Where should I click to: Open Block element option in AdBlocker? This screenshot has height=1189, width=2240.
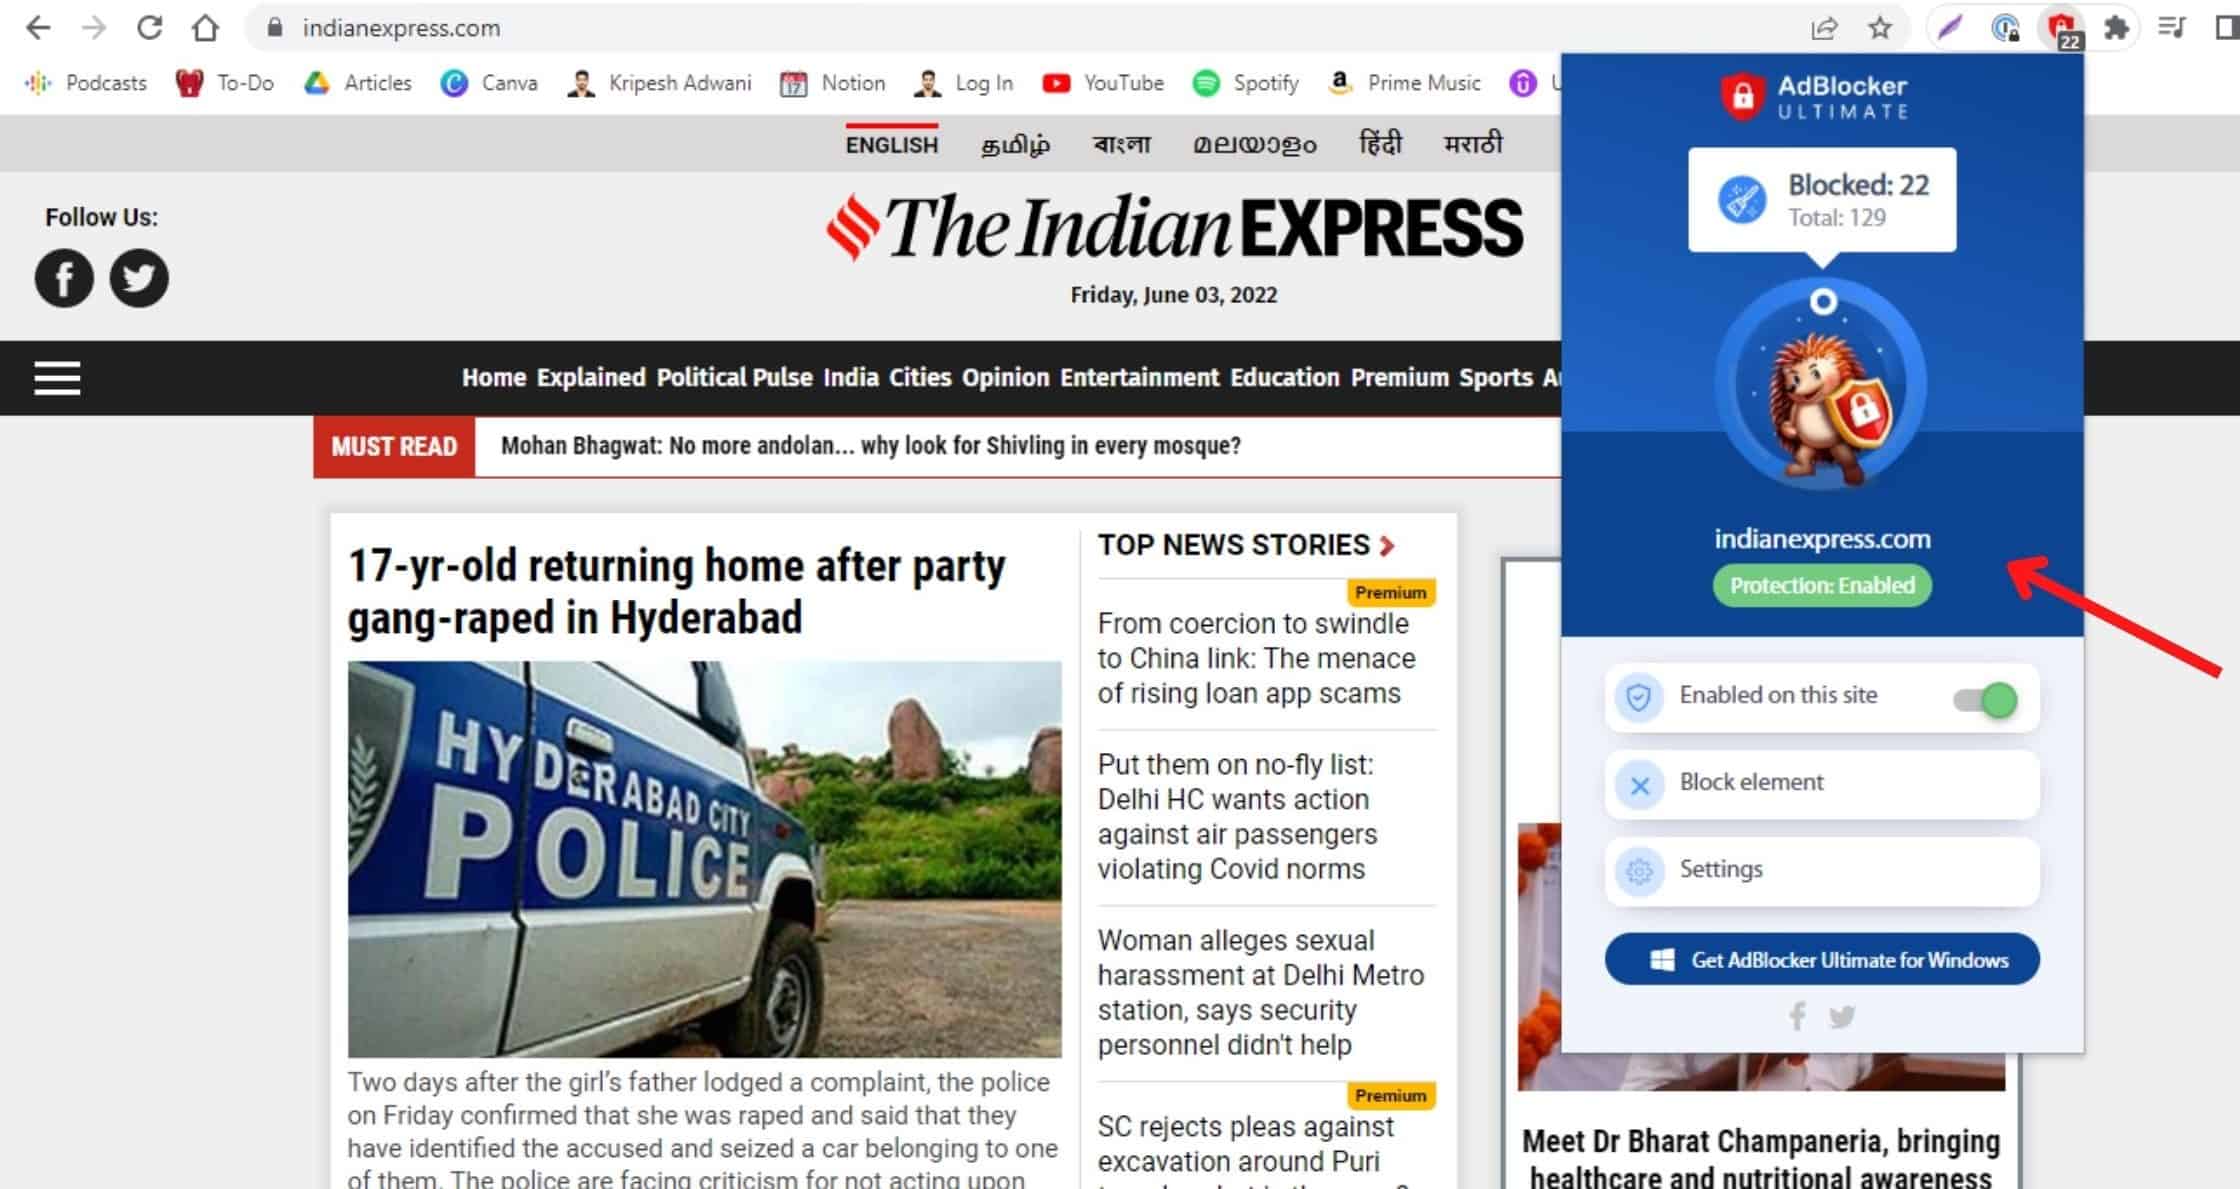tap(1822, 784)
